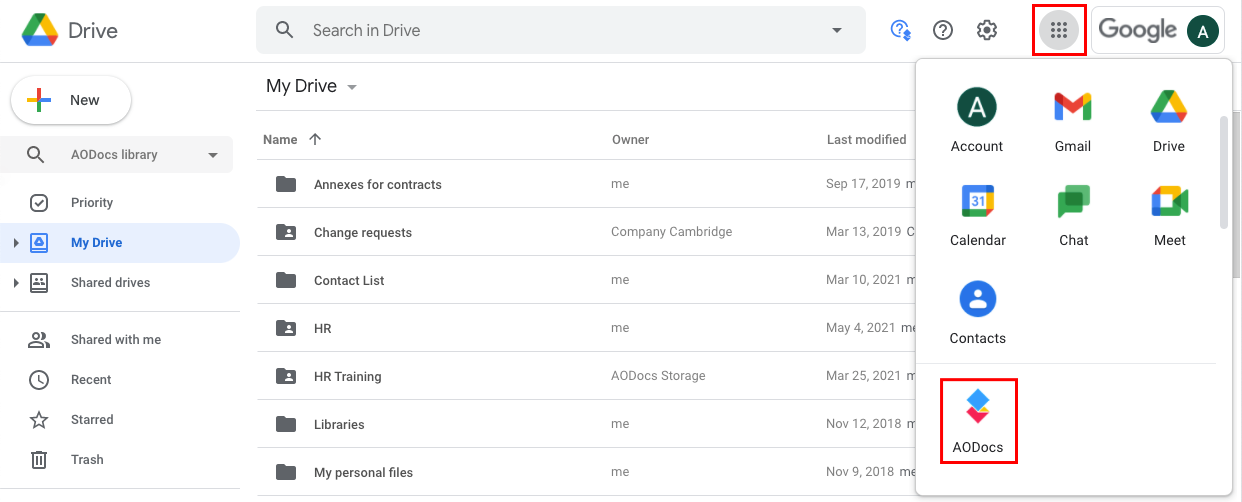Image resolution: width=1242 pixels, height=502 pixels.
Task: Focus the Search in Drive field
Action: pos(561,30)
